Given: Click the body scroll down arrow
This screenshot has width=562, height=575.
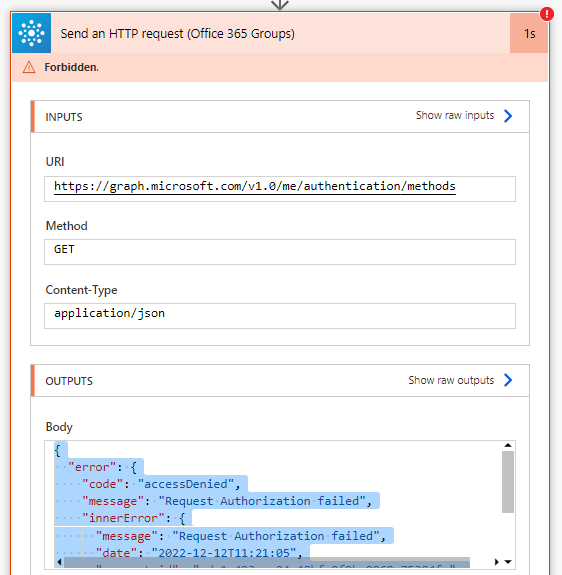Looking at the screenshot, I should pos(508,562).
